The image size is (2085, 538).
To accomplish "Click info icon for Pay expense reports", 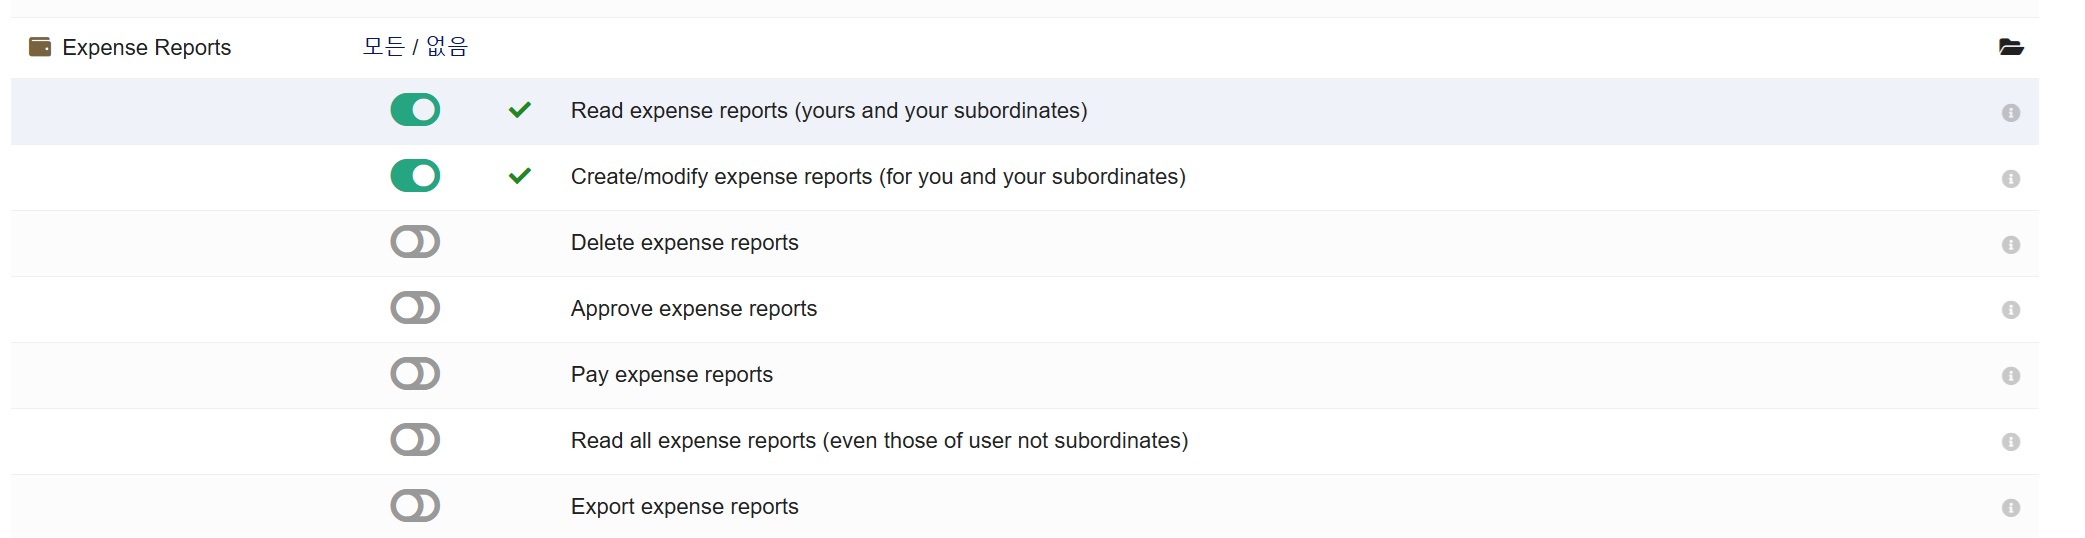I will coord(2010,376).
